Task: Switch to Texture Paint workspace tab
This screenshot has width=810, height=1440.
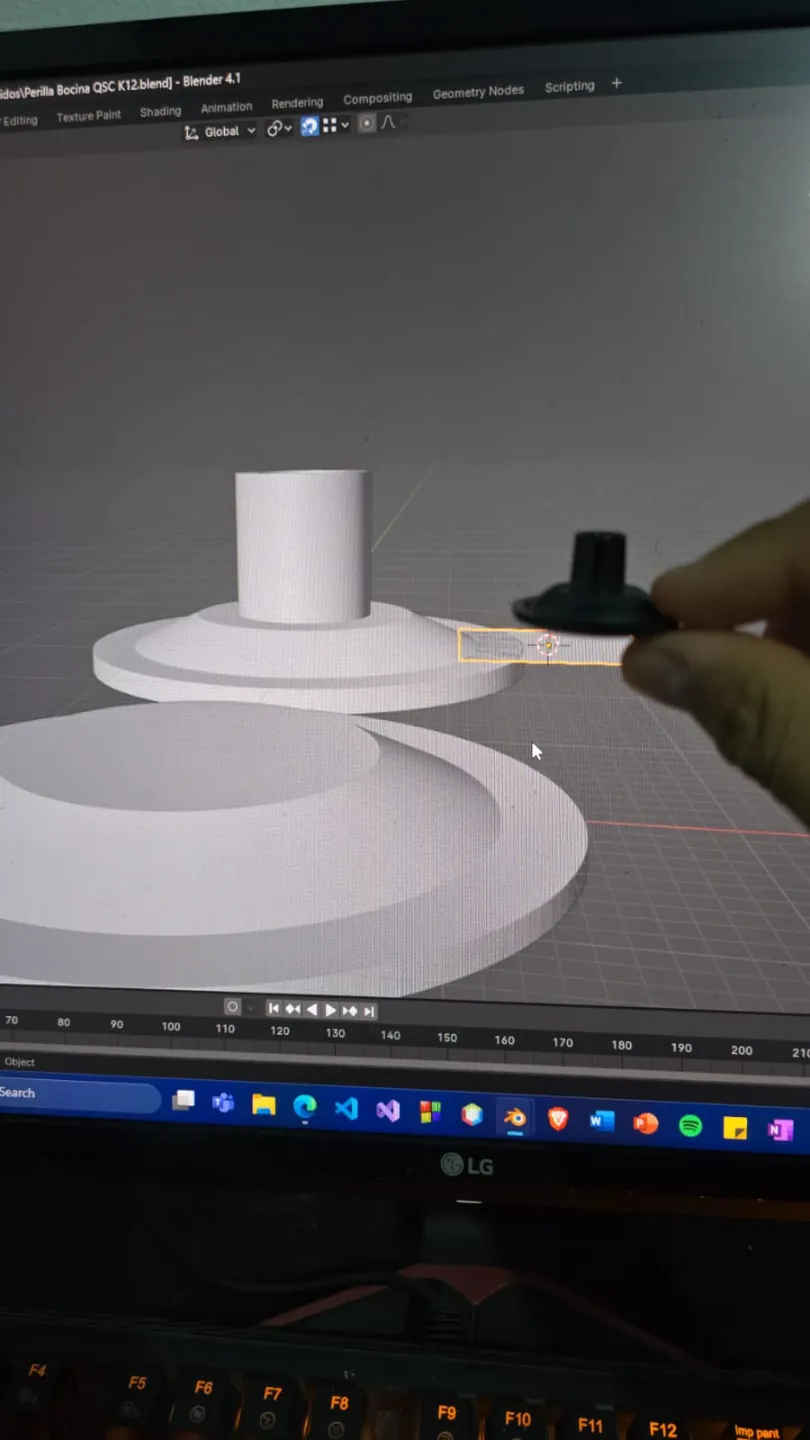Action: click(88, 116)
